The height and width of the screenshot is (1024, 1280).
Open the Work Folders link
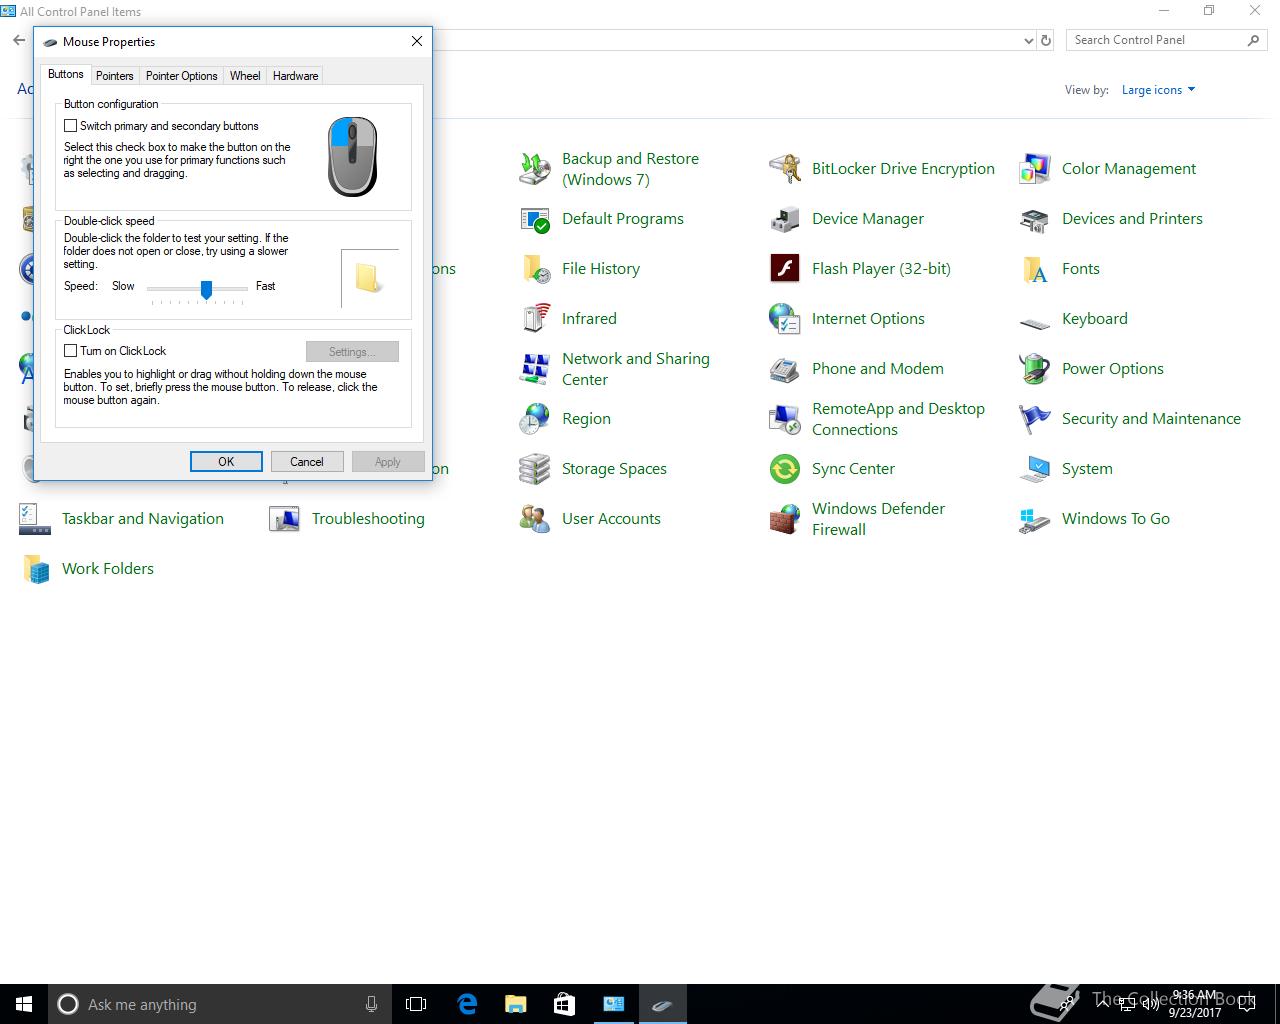tap(108, 569)
